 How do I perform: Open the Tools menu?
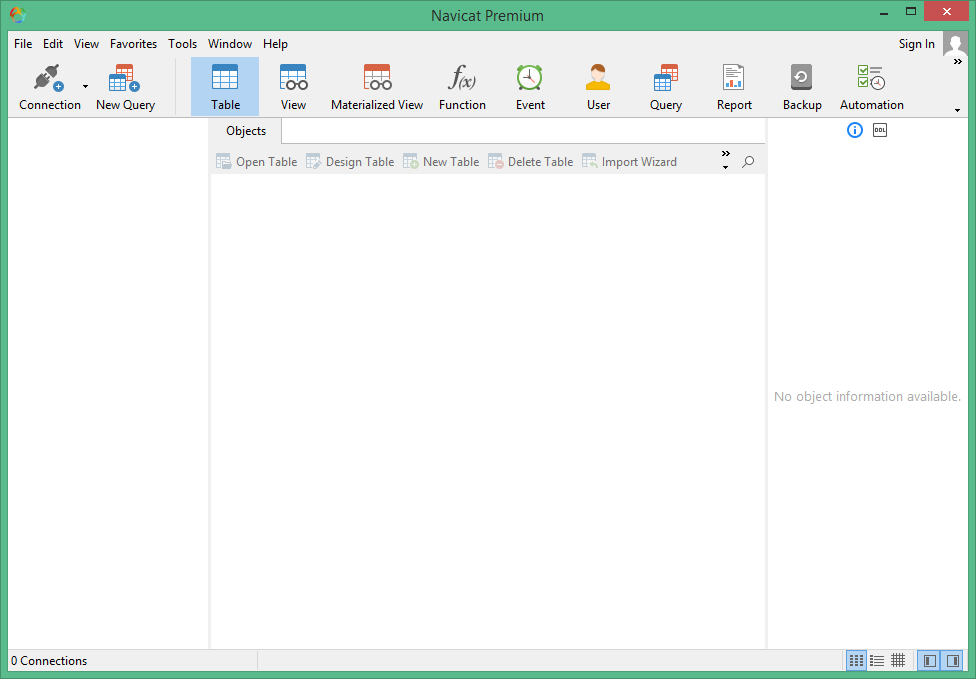click(182, 44)
